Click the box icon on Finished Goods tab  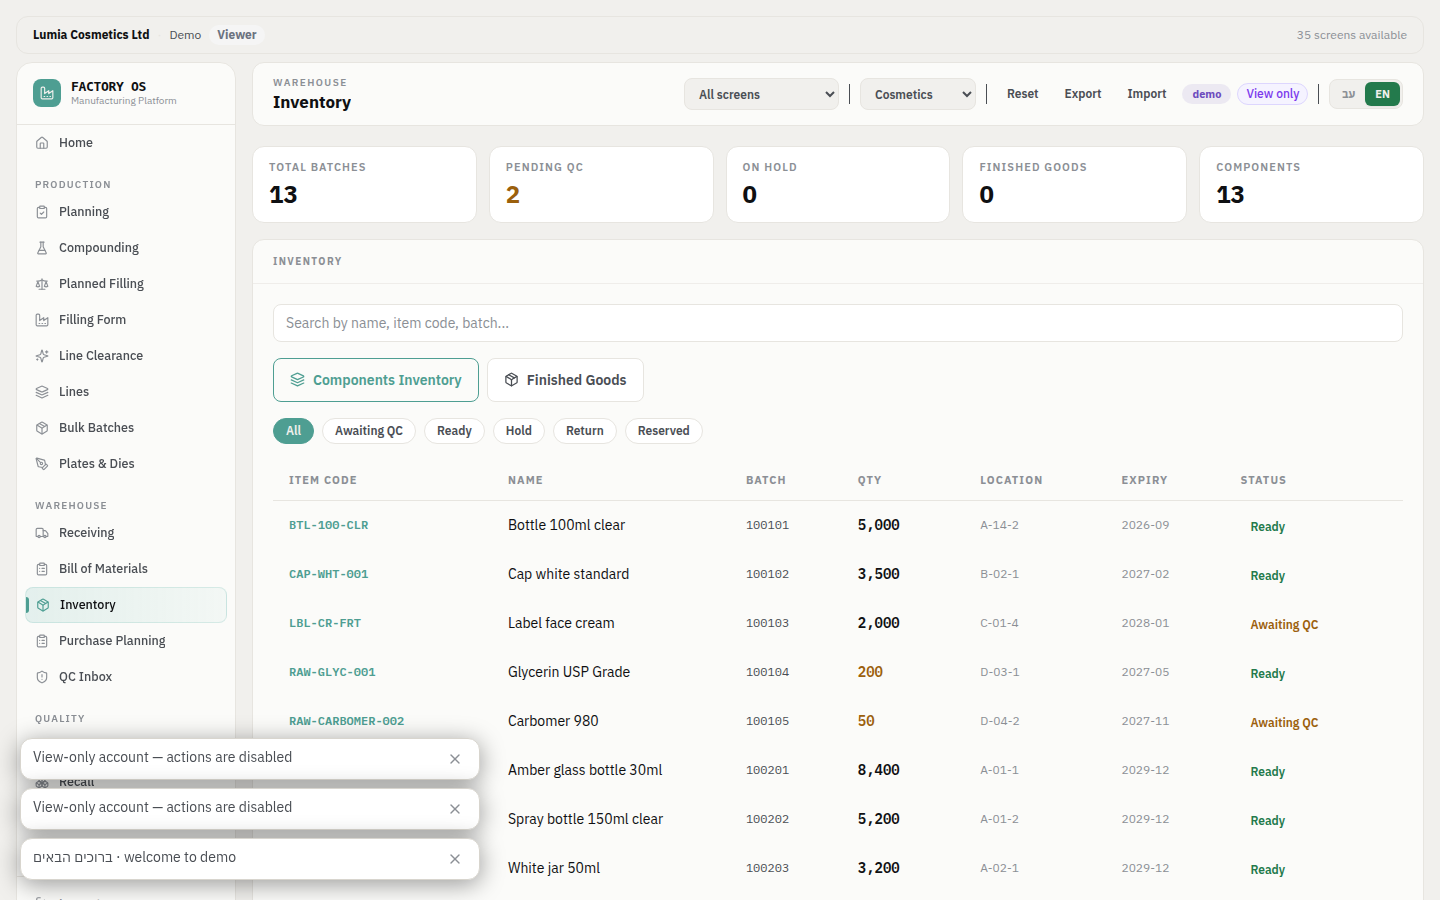coord(511,380)
